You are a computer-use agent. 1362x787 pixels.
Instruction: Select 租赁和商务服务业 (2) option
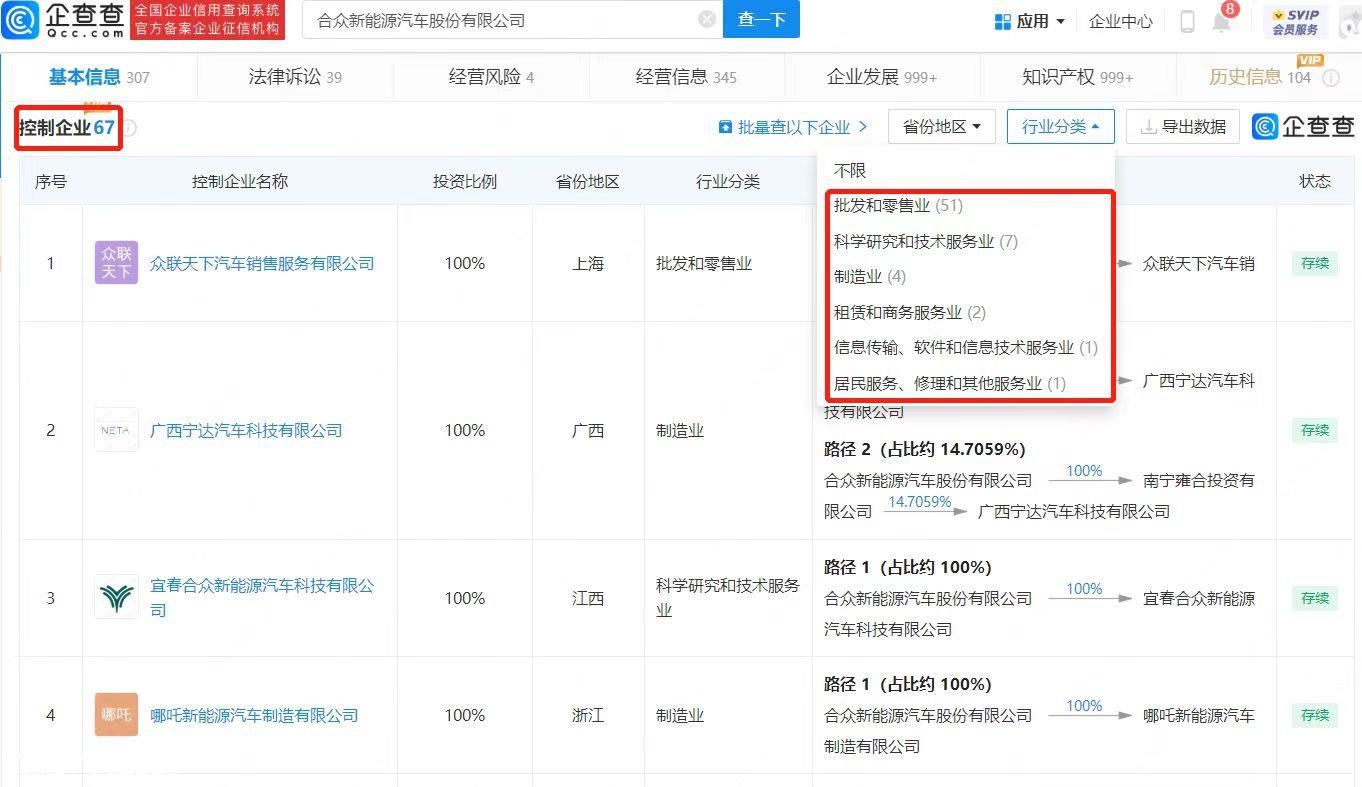pyautogui.click(x=910, y=312)
